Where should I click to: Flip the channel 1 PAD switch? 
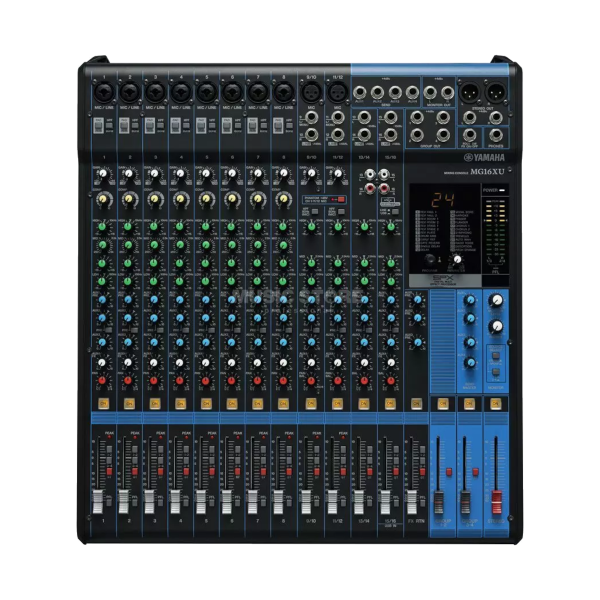click(x=98, y=126)
